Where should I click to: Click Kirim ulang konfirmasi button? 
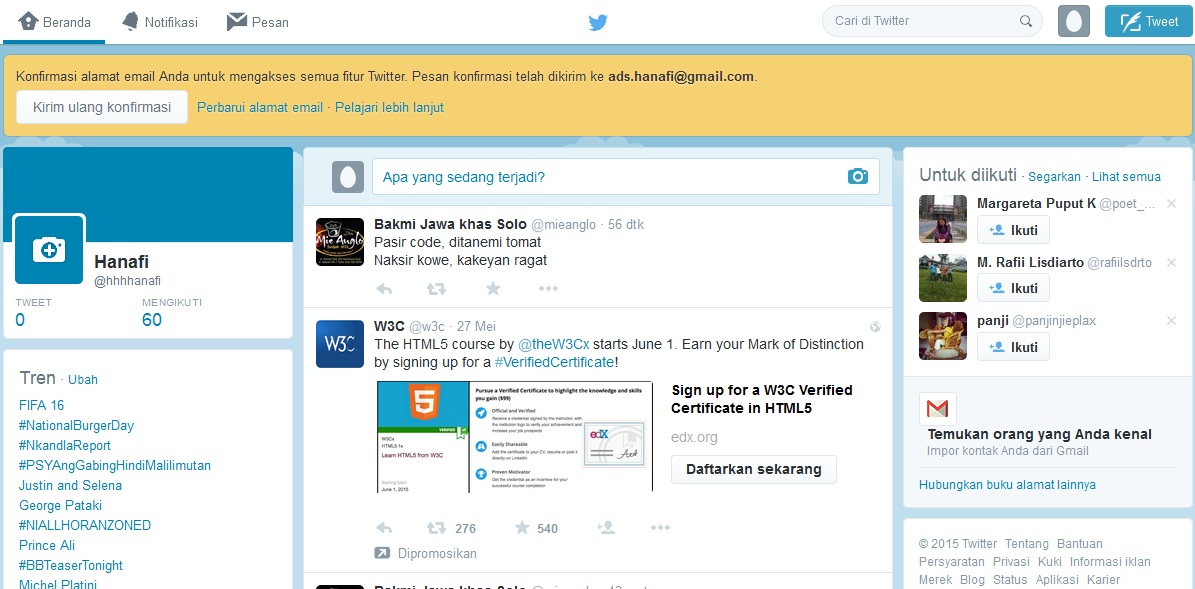[x=102, y=107]
